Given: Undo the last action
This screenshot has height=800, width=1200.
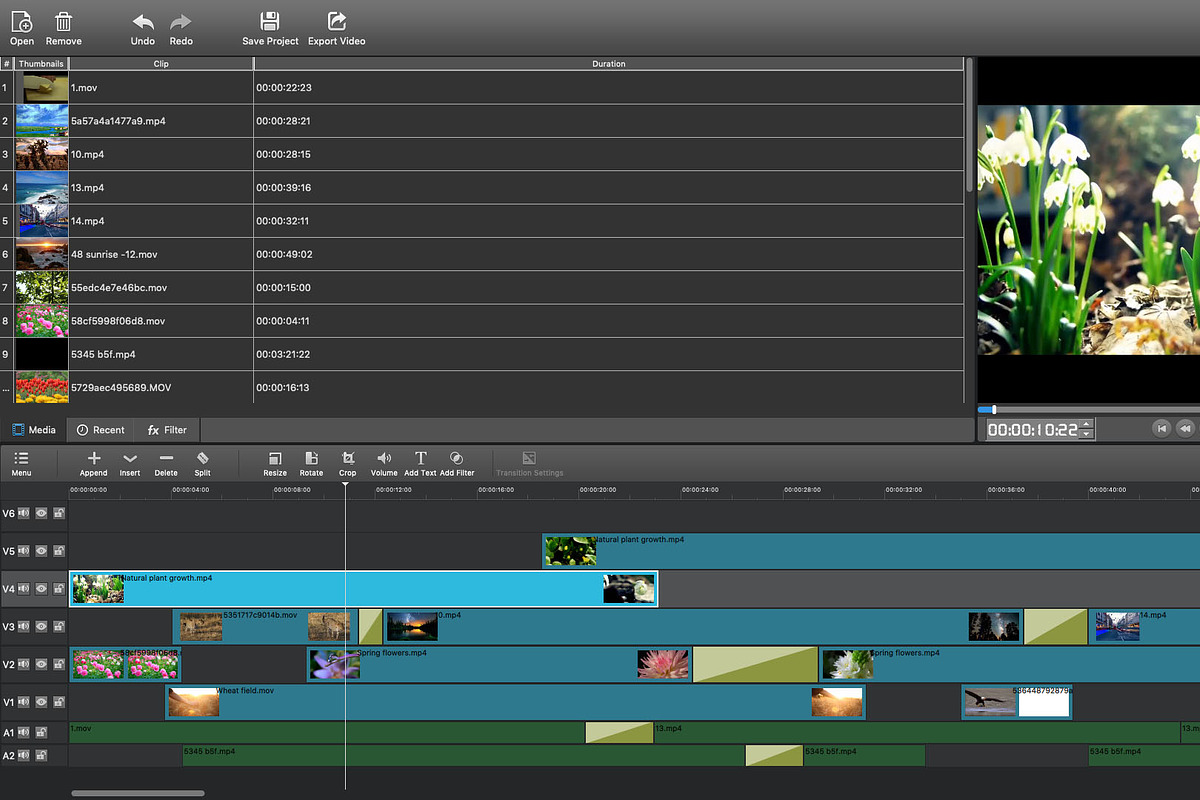Looking at the screenshot, I should (143, 21).
